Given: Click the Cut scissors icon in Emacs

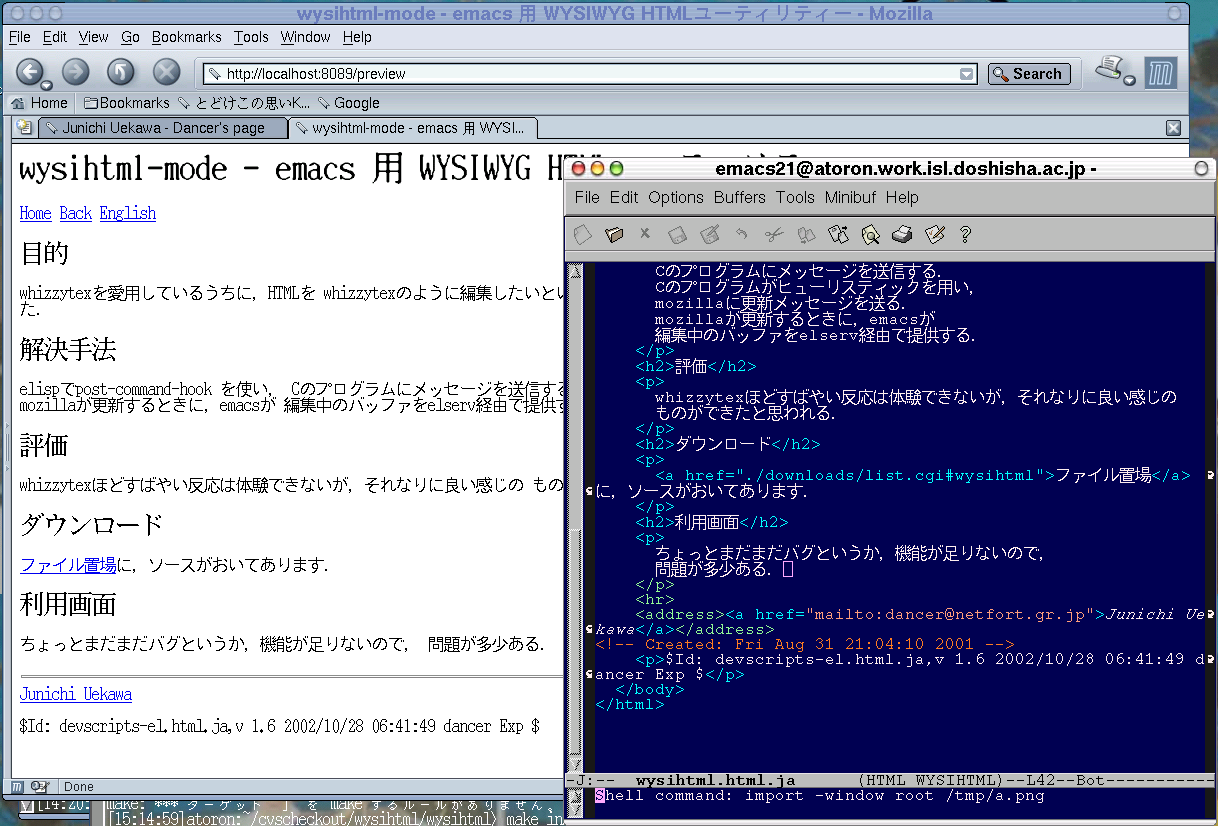Looking at the screenshot, I should coord(773,234).
